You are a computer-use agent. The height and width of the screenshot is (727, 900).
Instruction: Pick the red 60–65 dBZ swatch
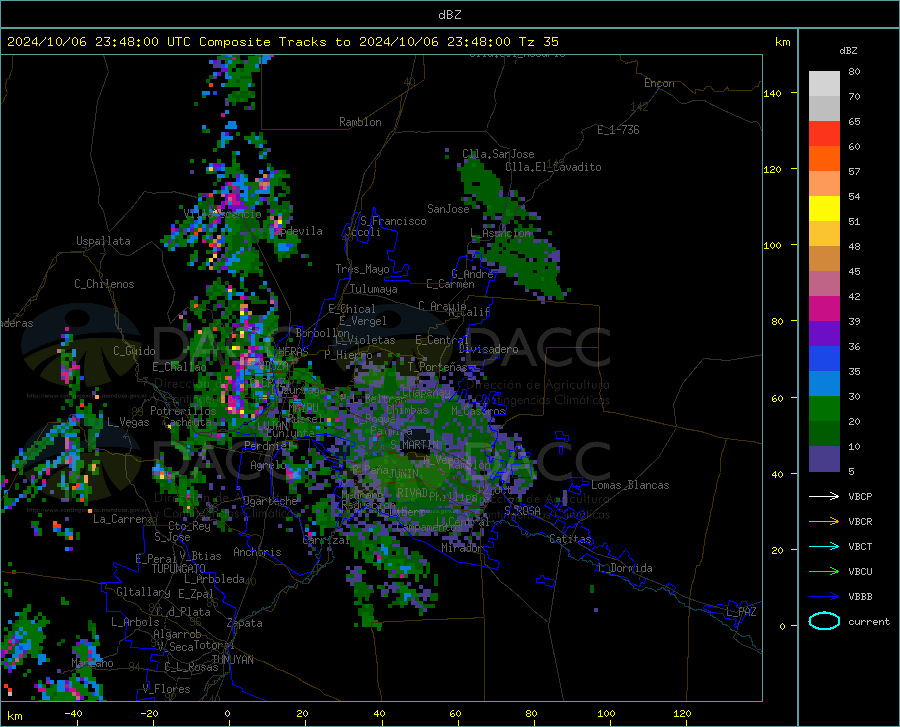click(824, 134)
